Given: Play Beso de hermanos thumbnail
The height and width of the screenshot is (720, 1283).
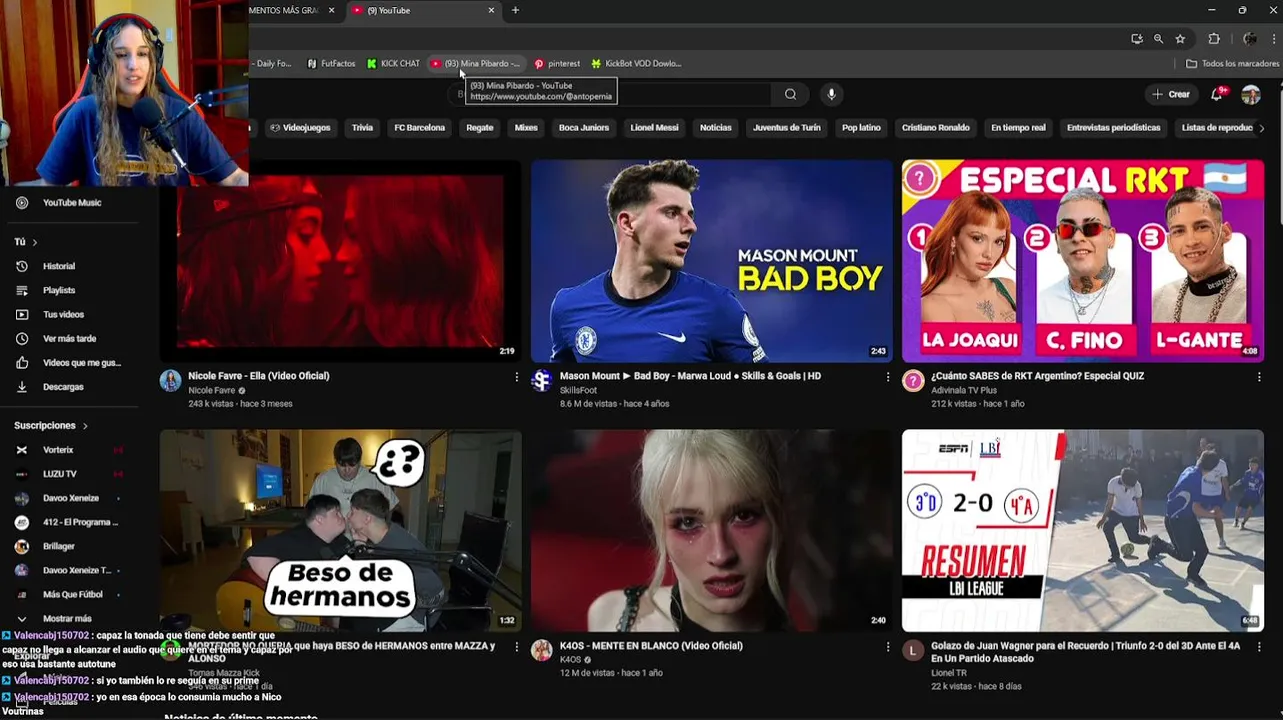Looking at the screenshot, I should pos(340,531).
